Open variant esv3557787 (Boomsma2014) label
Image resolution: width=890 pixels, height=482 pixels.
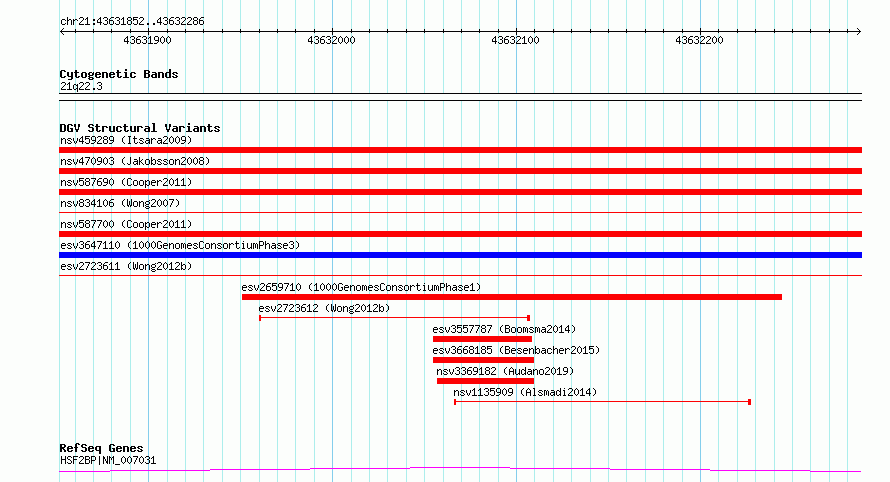(x=504, y=329)
